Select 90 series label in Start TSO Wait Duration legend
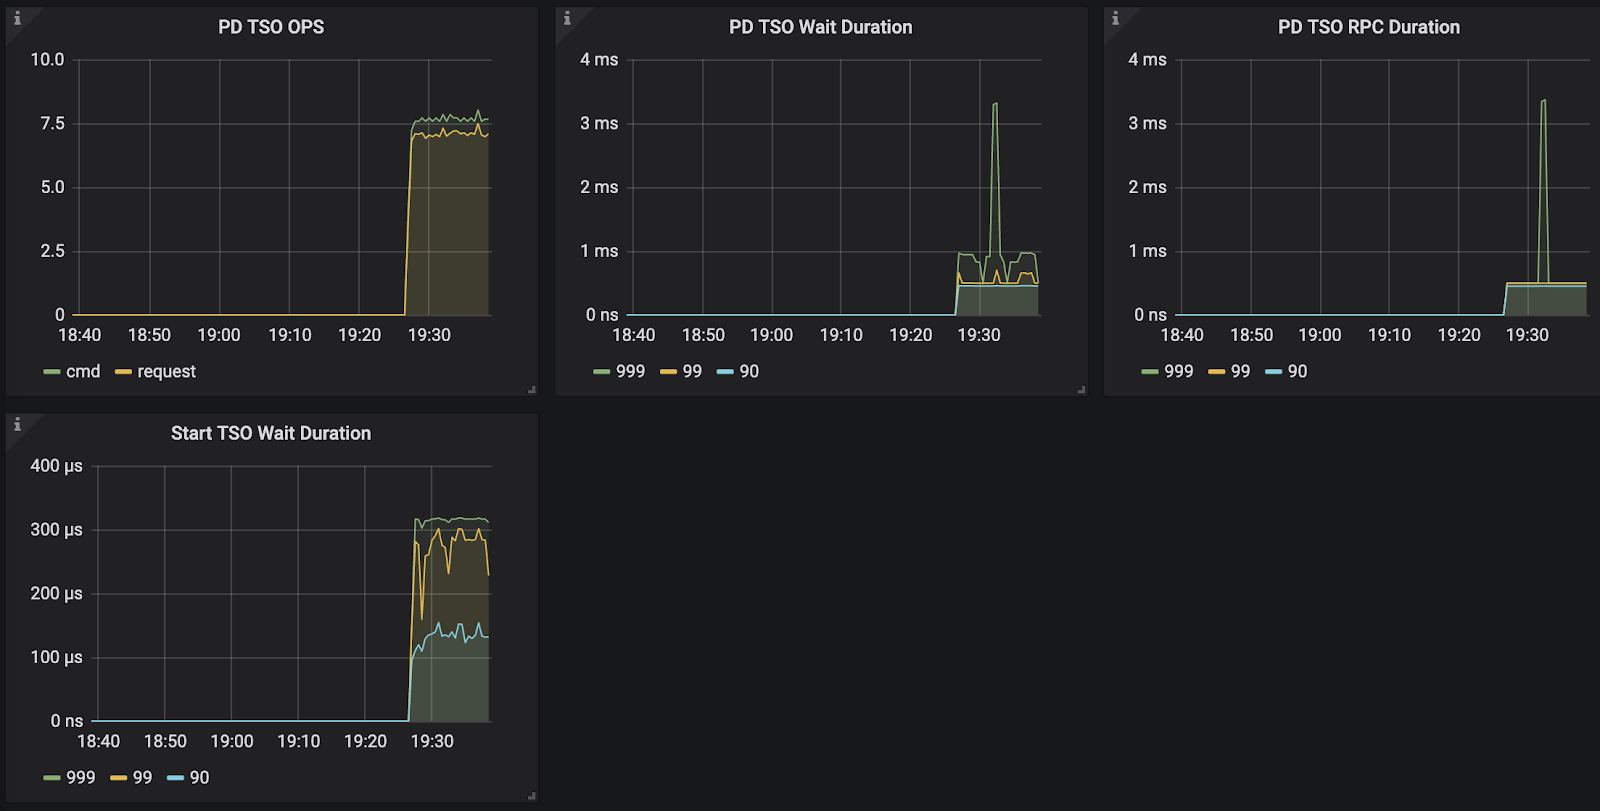Image resolution: width=1600 pixels, height=811 pixels. click(199, 777)
